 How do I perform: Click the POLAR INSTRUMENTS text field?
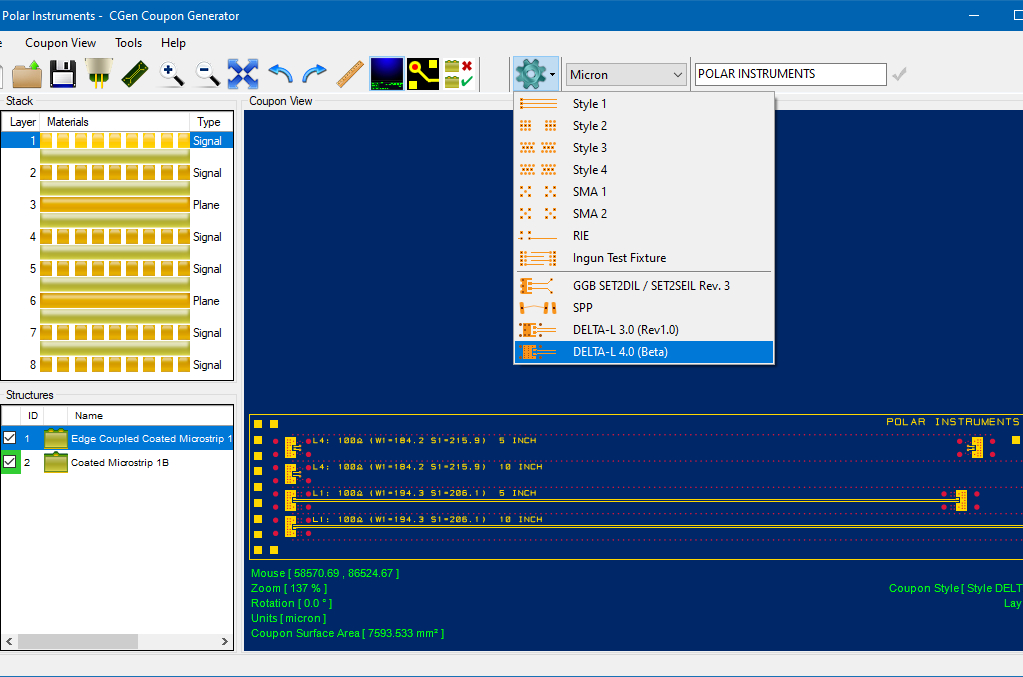coord(790,74)
